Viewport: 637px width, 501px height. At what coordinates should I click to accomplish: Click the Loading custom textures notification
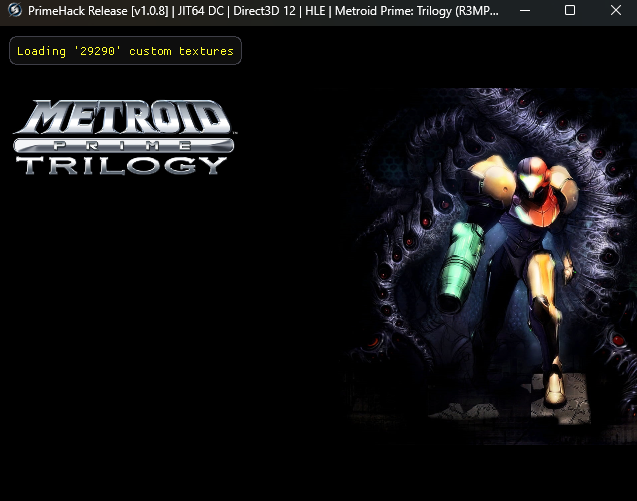coord(125,51)
